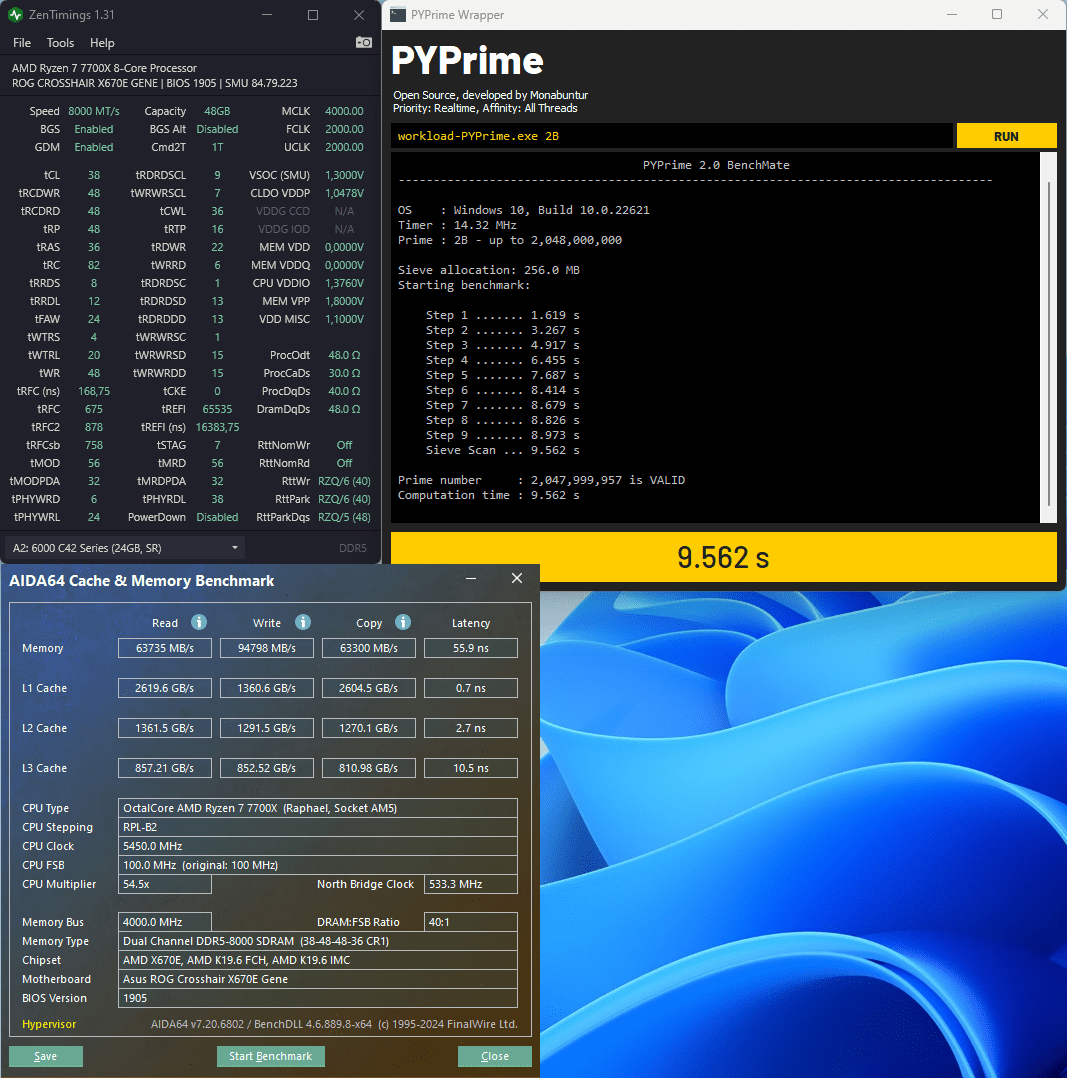Minimize the AIDA64 benchmark window
Screen dimensions: 1067x1078
[x=471, y=579]
